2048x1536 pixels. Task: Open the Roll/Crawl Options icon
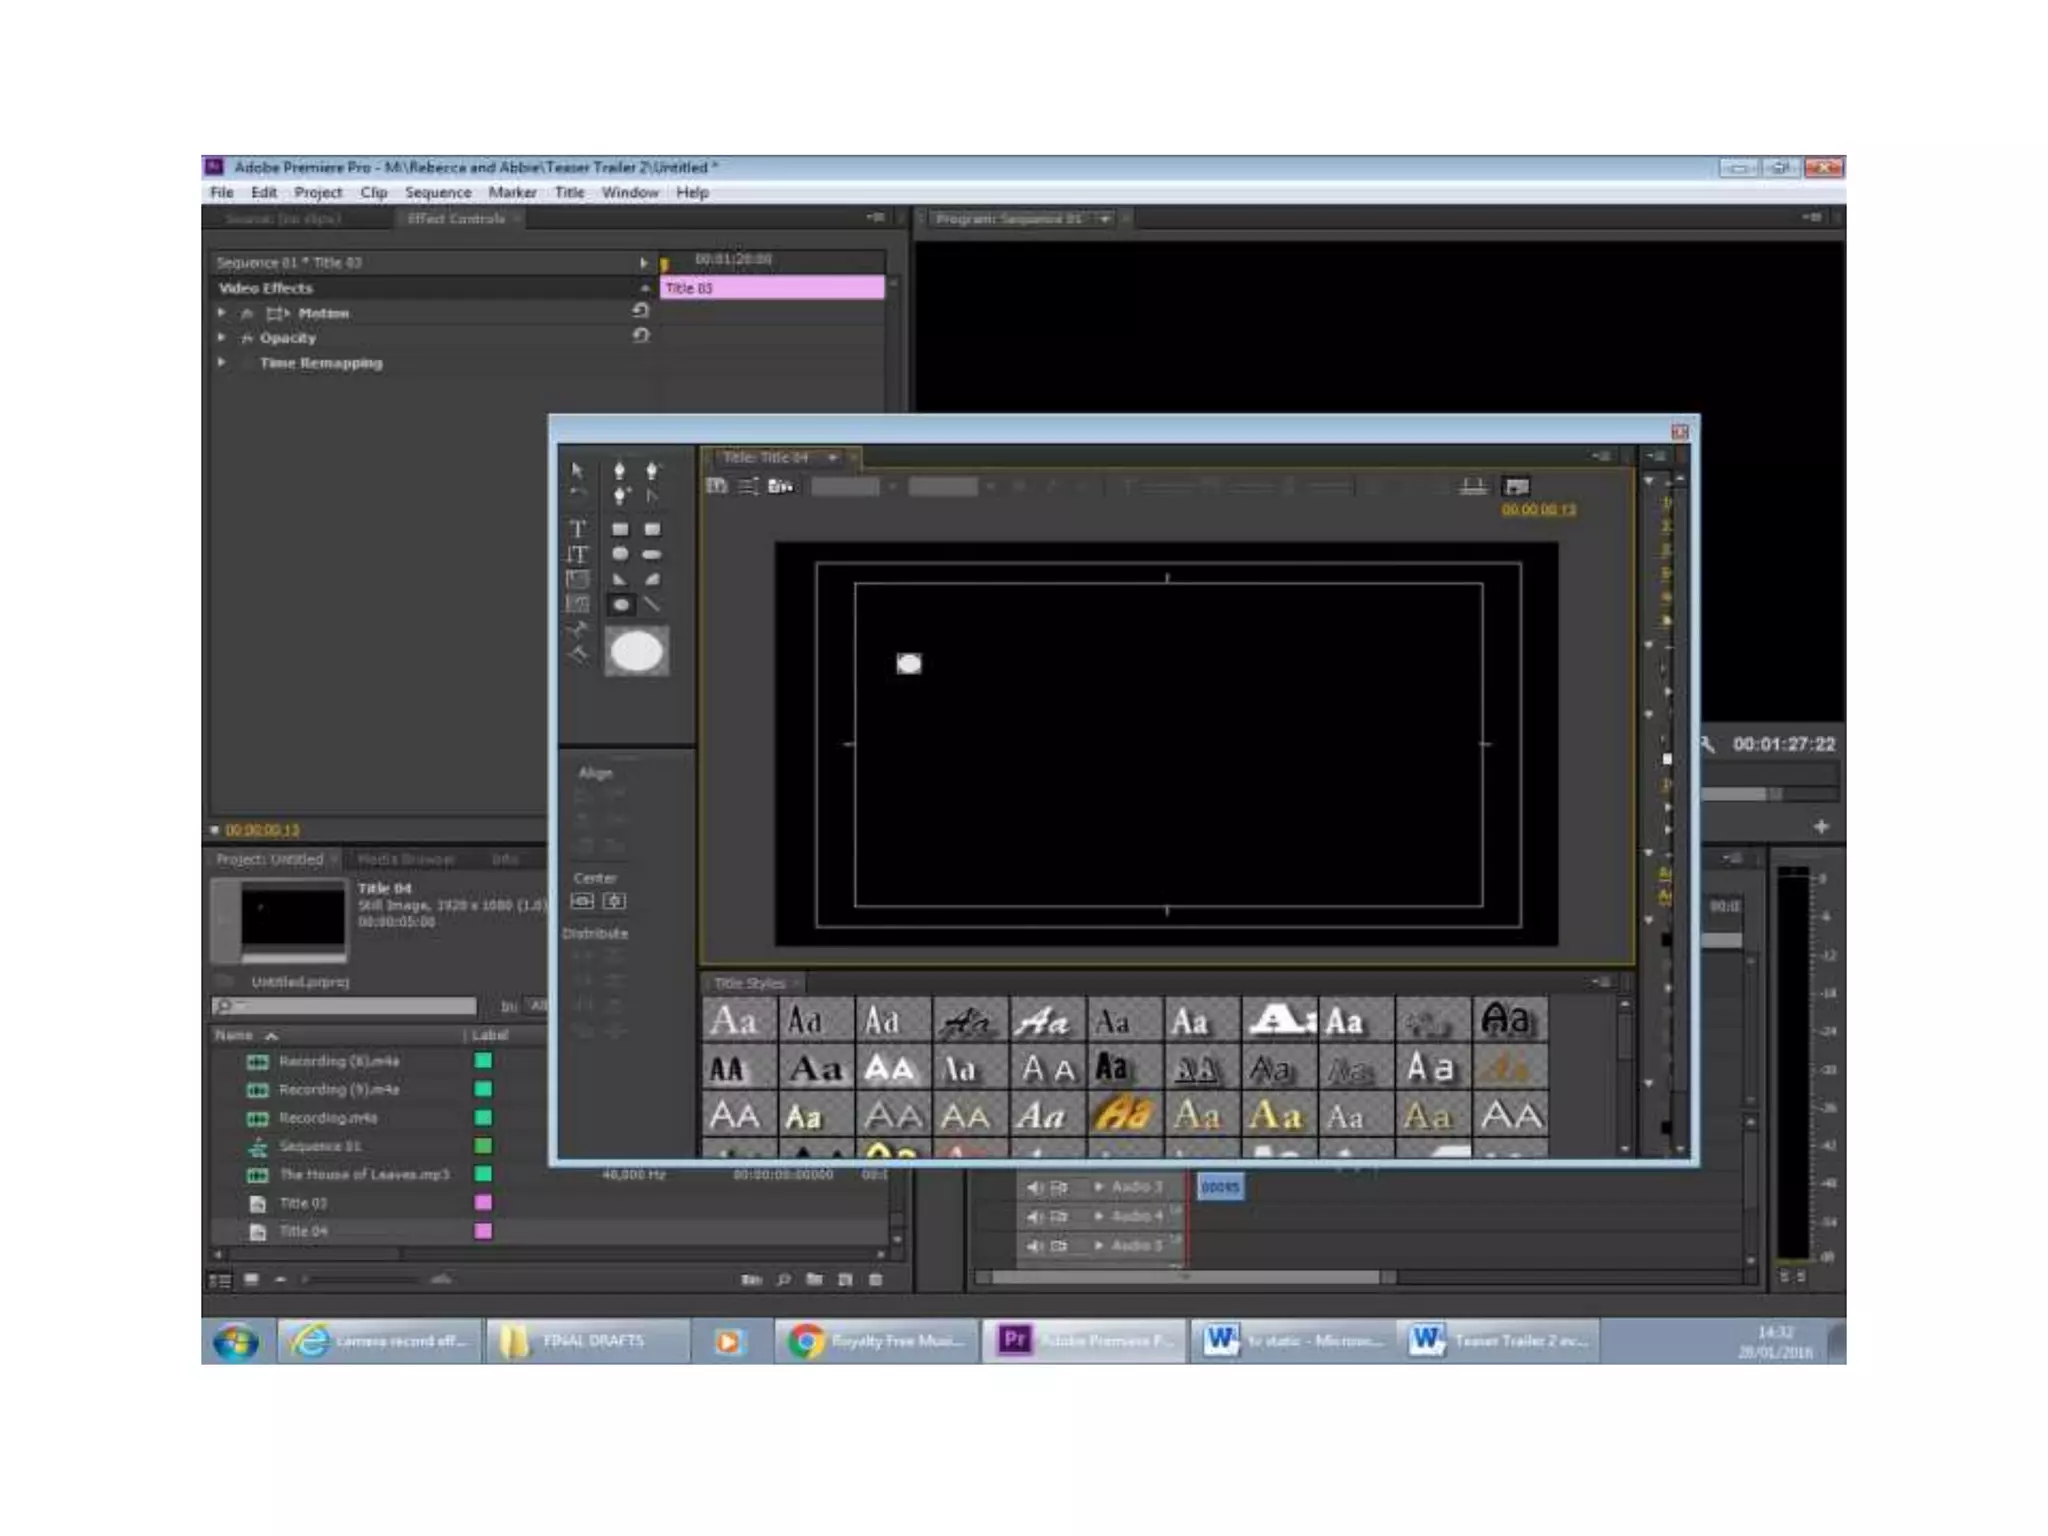tap(748, 486)
